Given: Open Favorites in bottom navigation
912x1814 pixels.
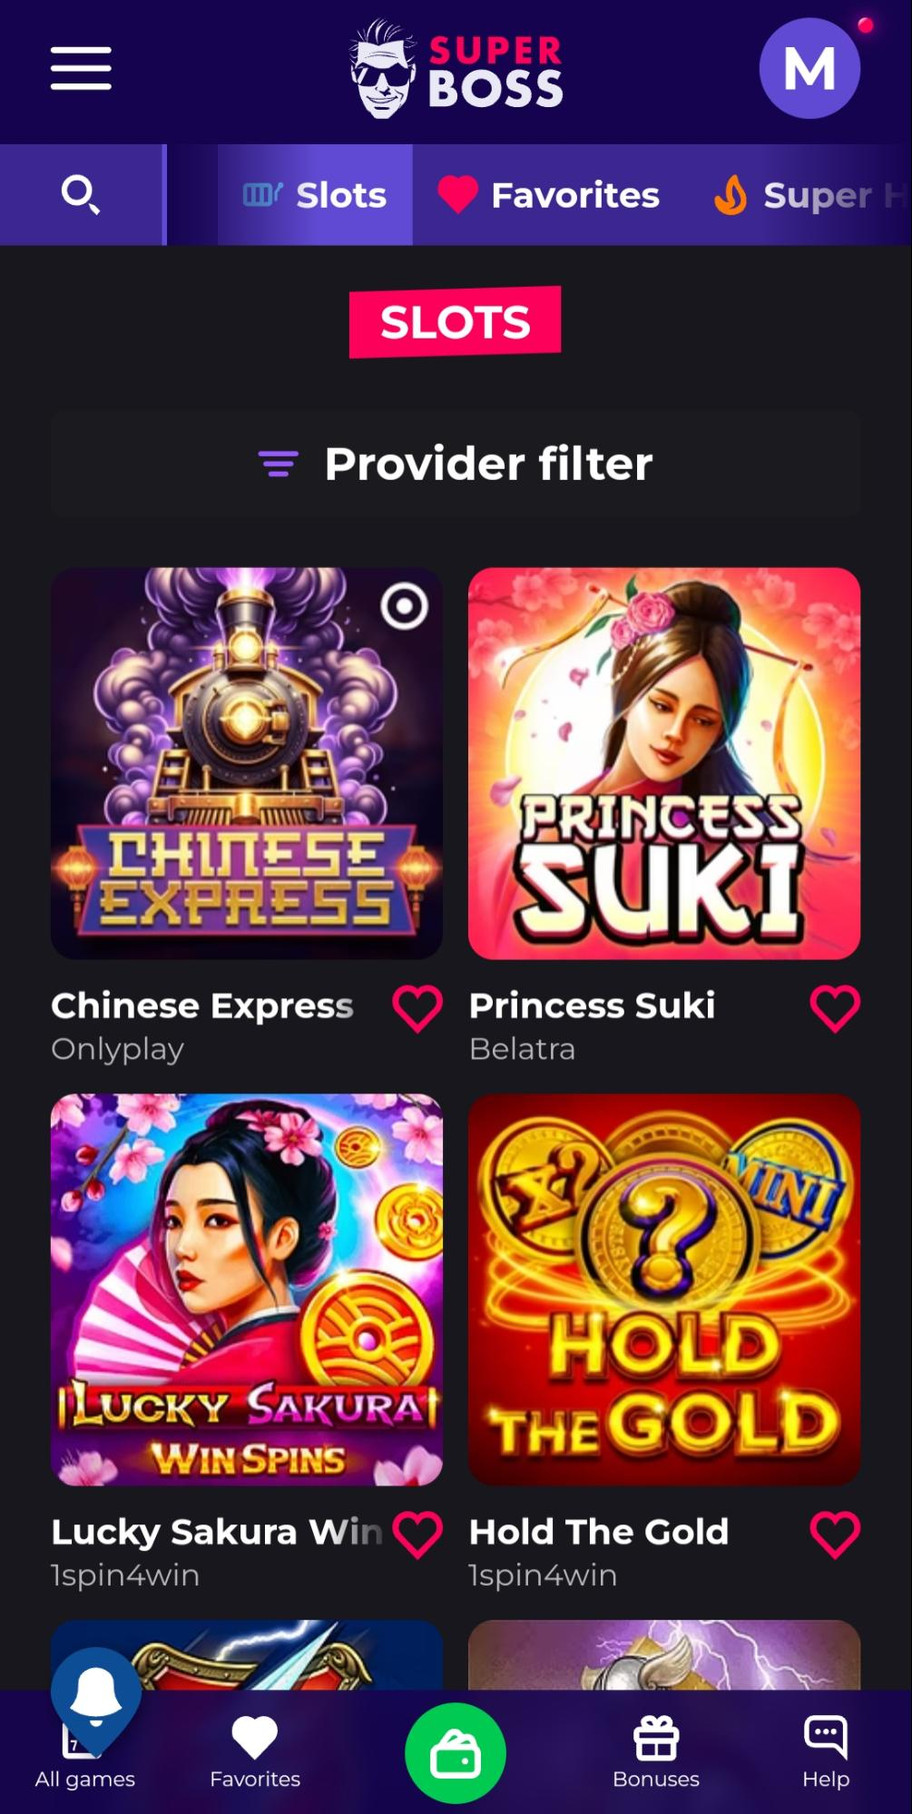Looking at the screenshot, I should tap(255, 1752).
